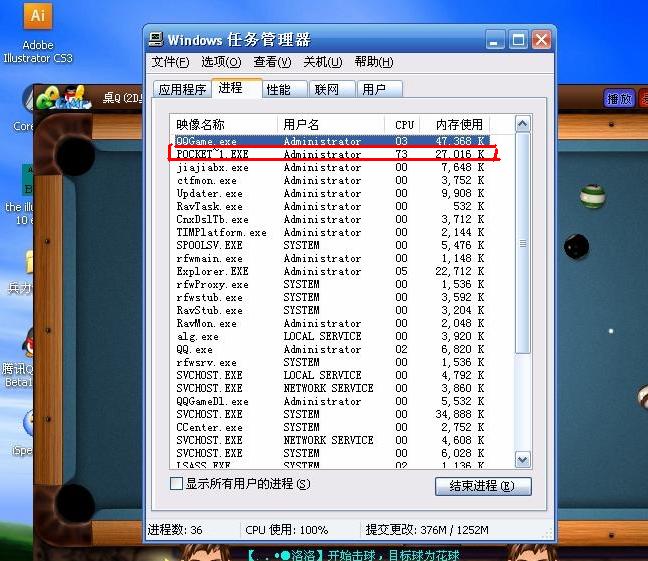Select the rfwstub.exe process row

330,297
